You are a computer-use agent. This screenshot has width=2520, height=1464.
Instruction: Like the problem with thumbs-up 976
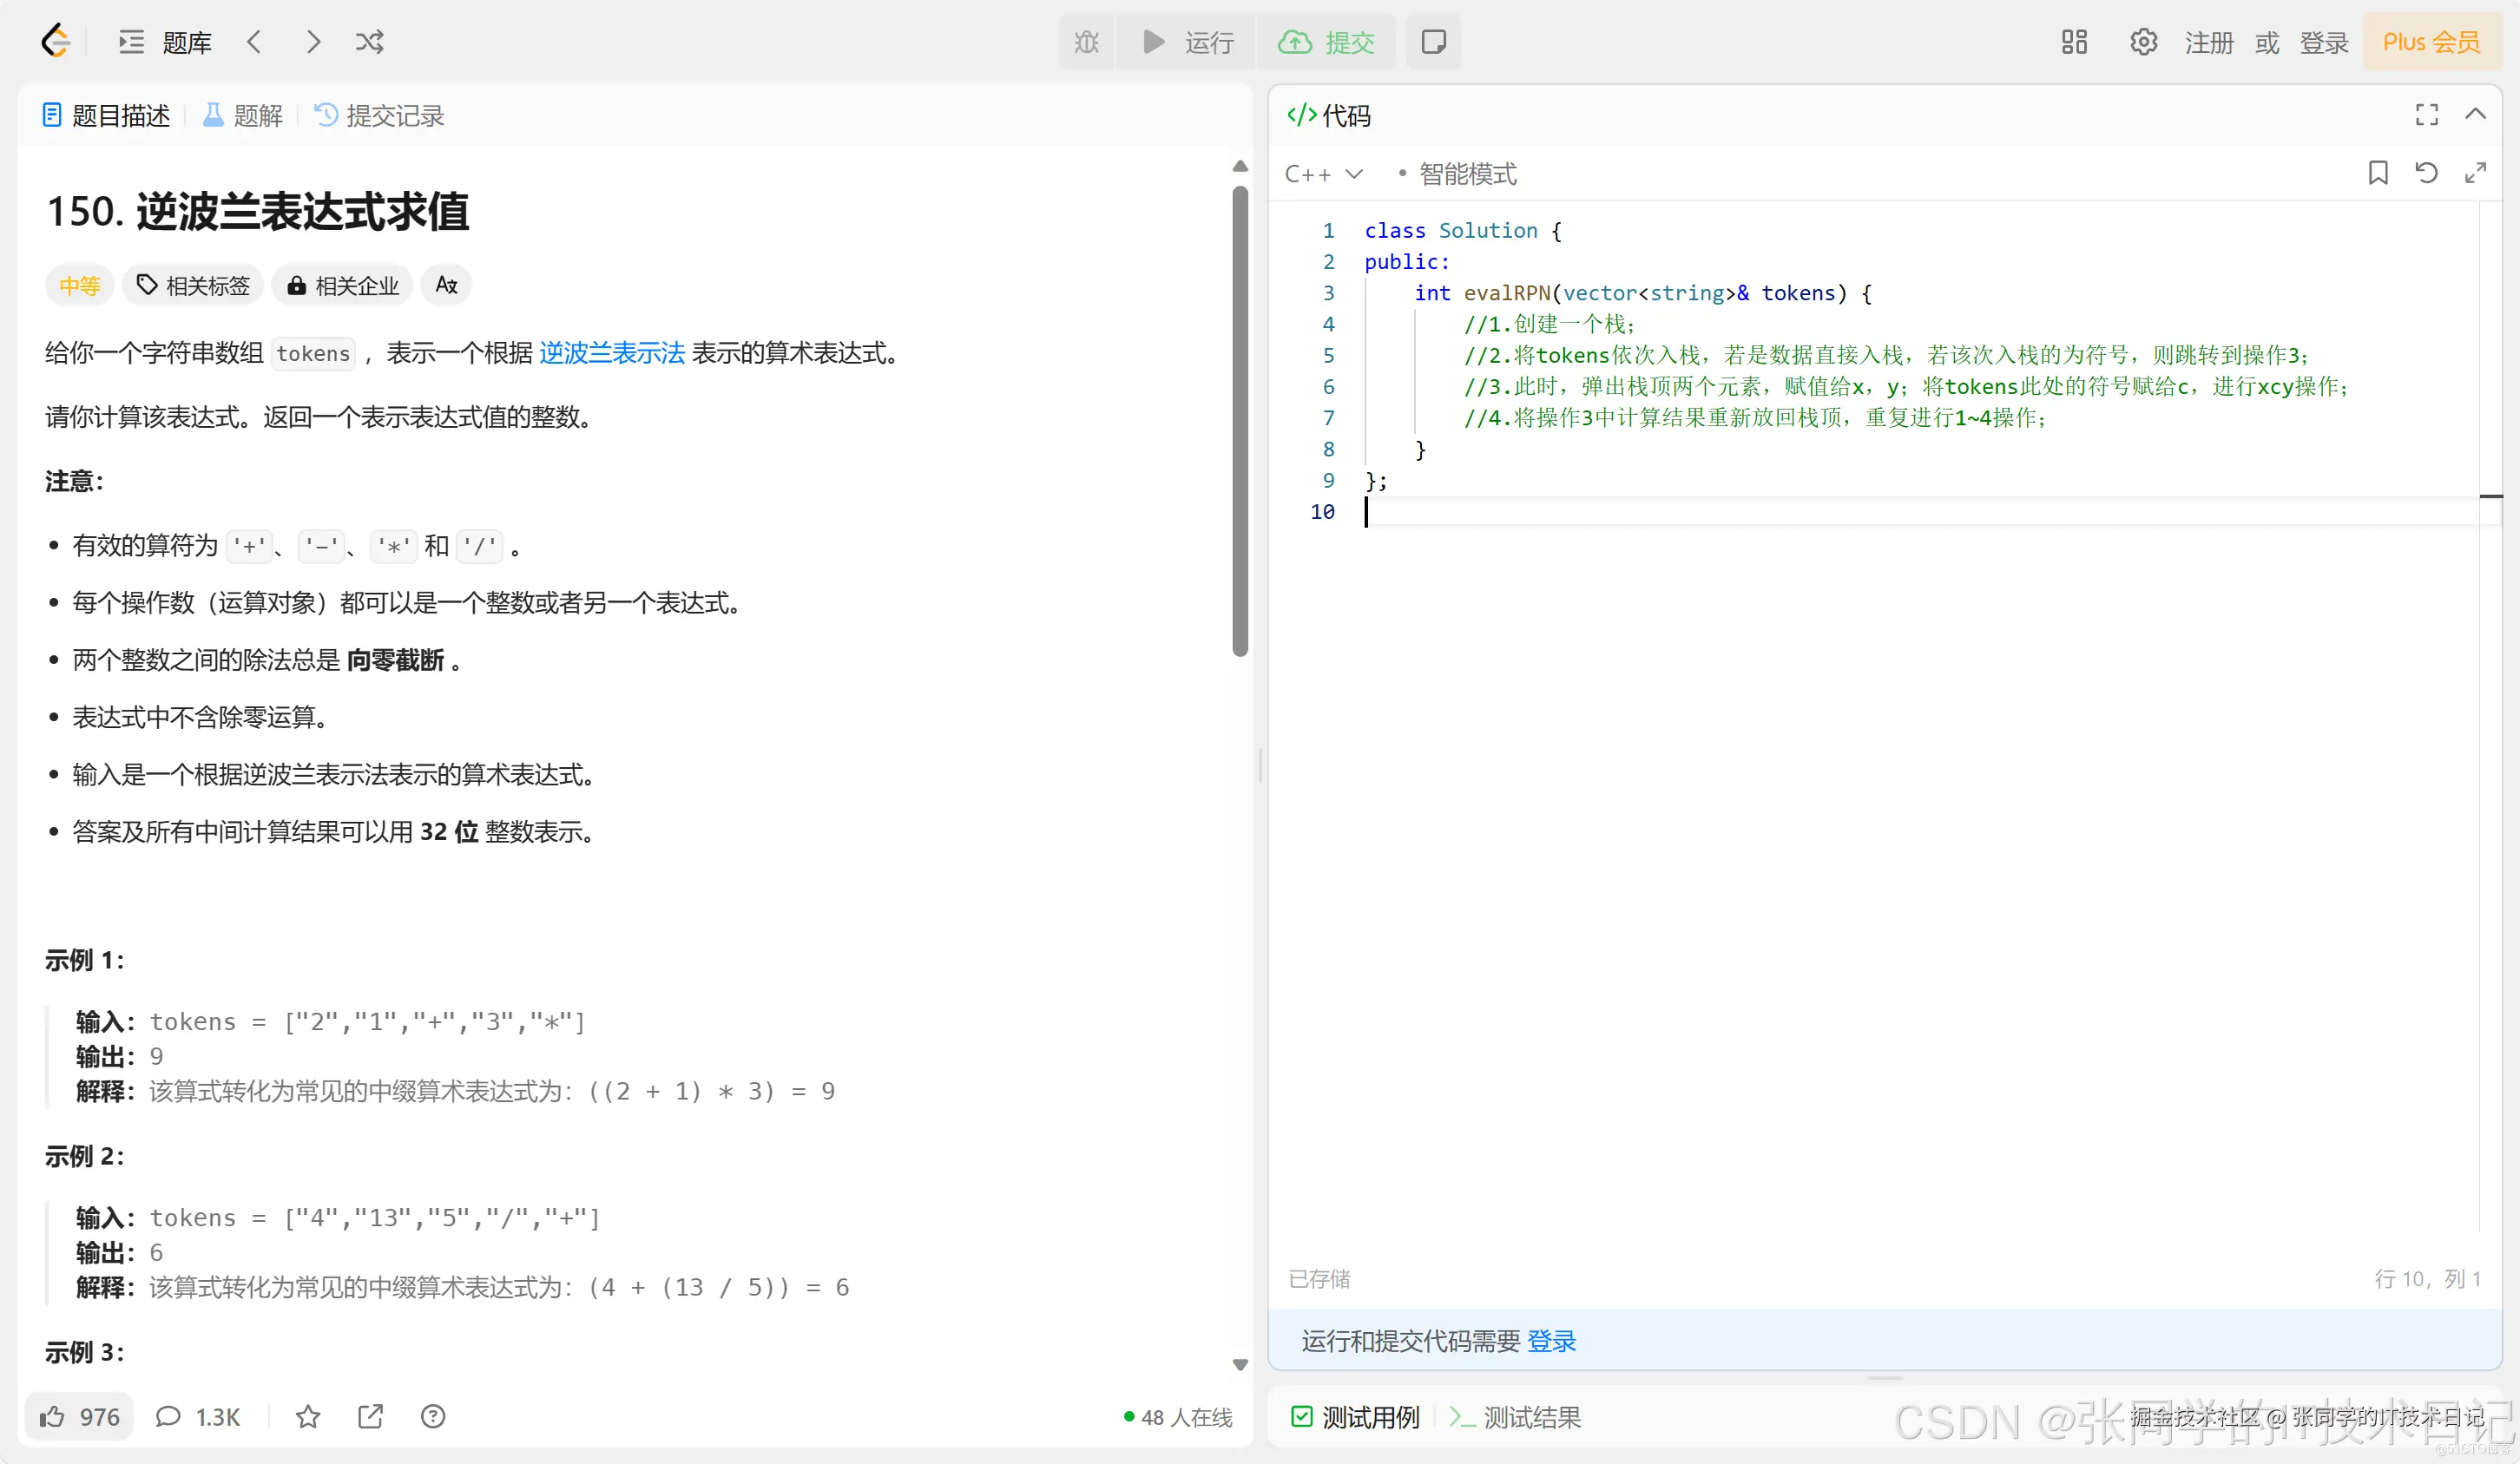pos(79,1416)
